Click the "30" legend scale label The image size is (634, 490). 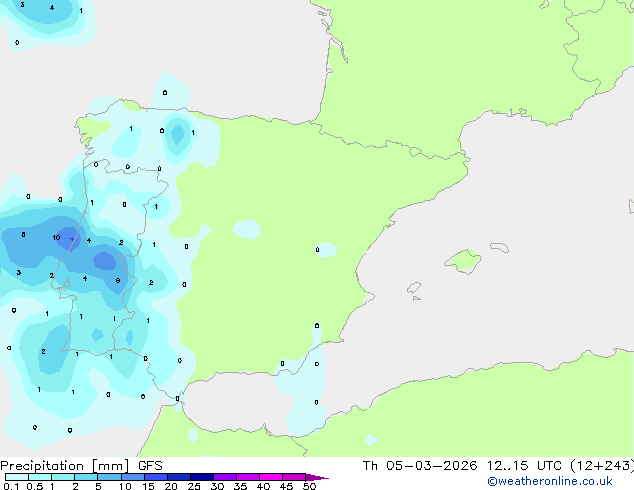[x=217, y=486]
